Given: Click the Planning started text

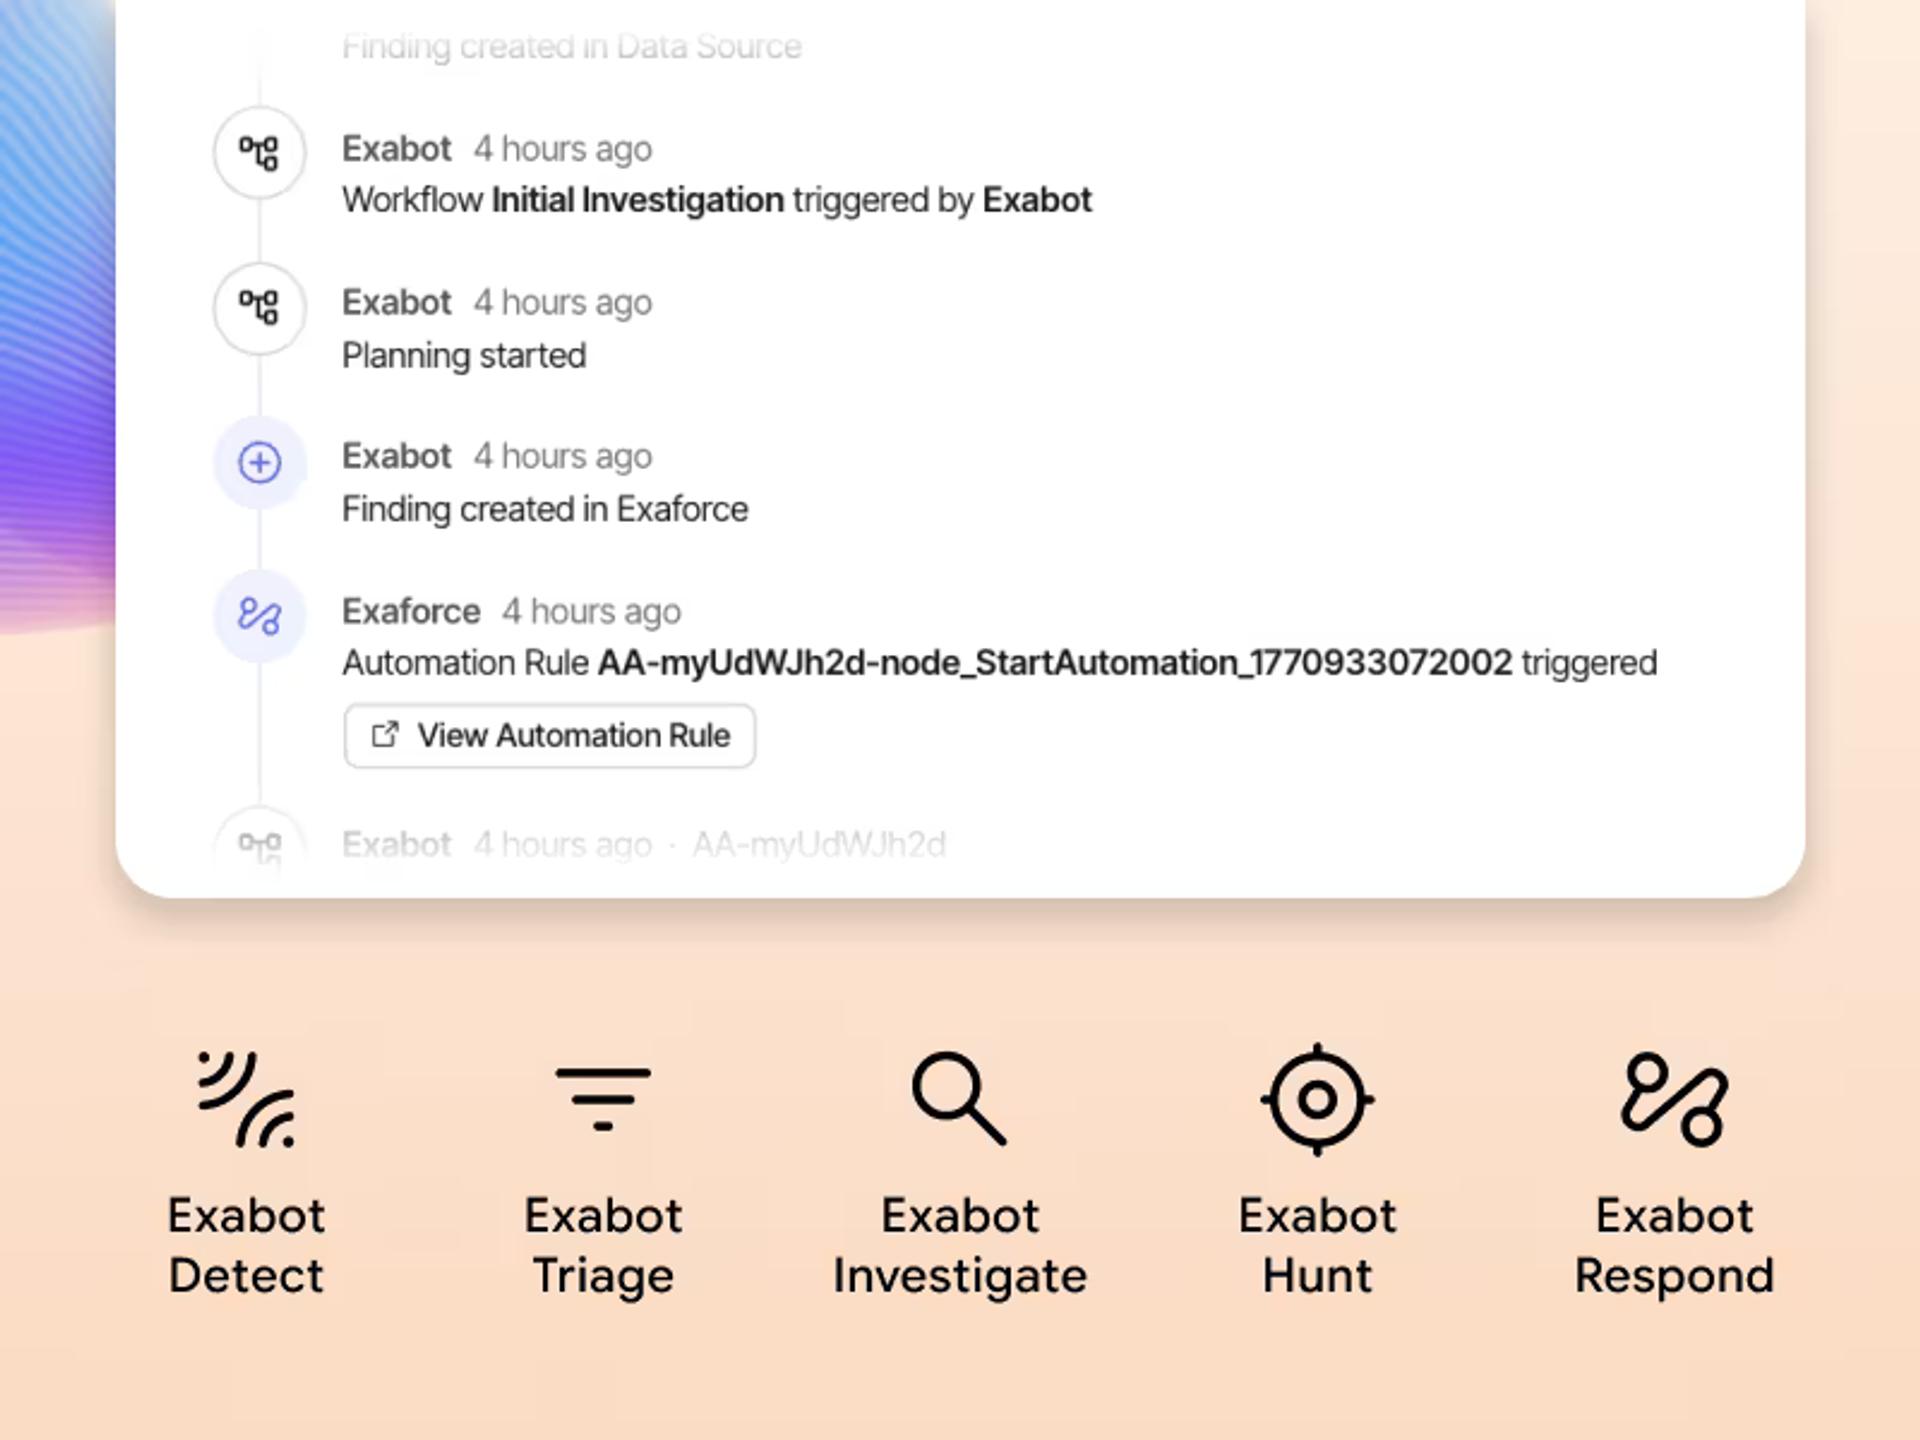Looking at the screenshot, I should (464, 356).
